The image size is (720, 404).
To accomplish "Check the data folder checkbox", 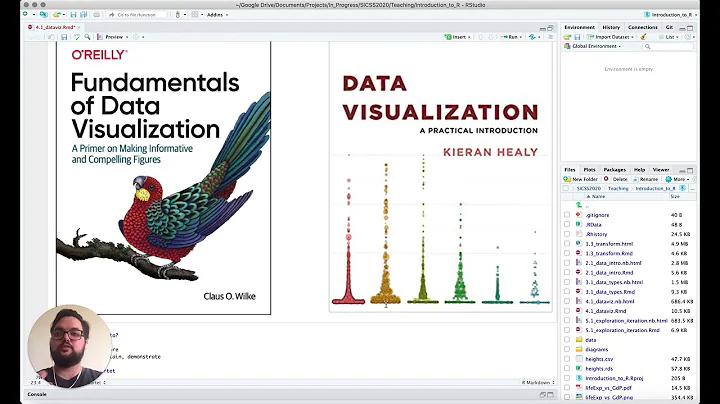I will click(567, 340).
